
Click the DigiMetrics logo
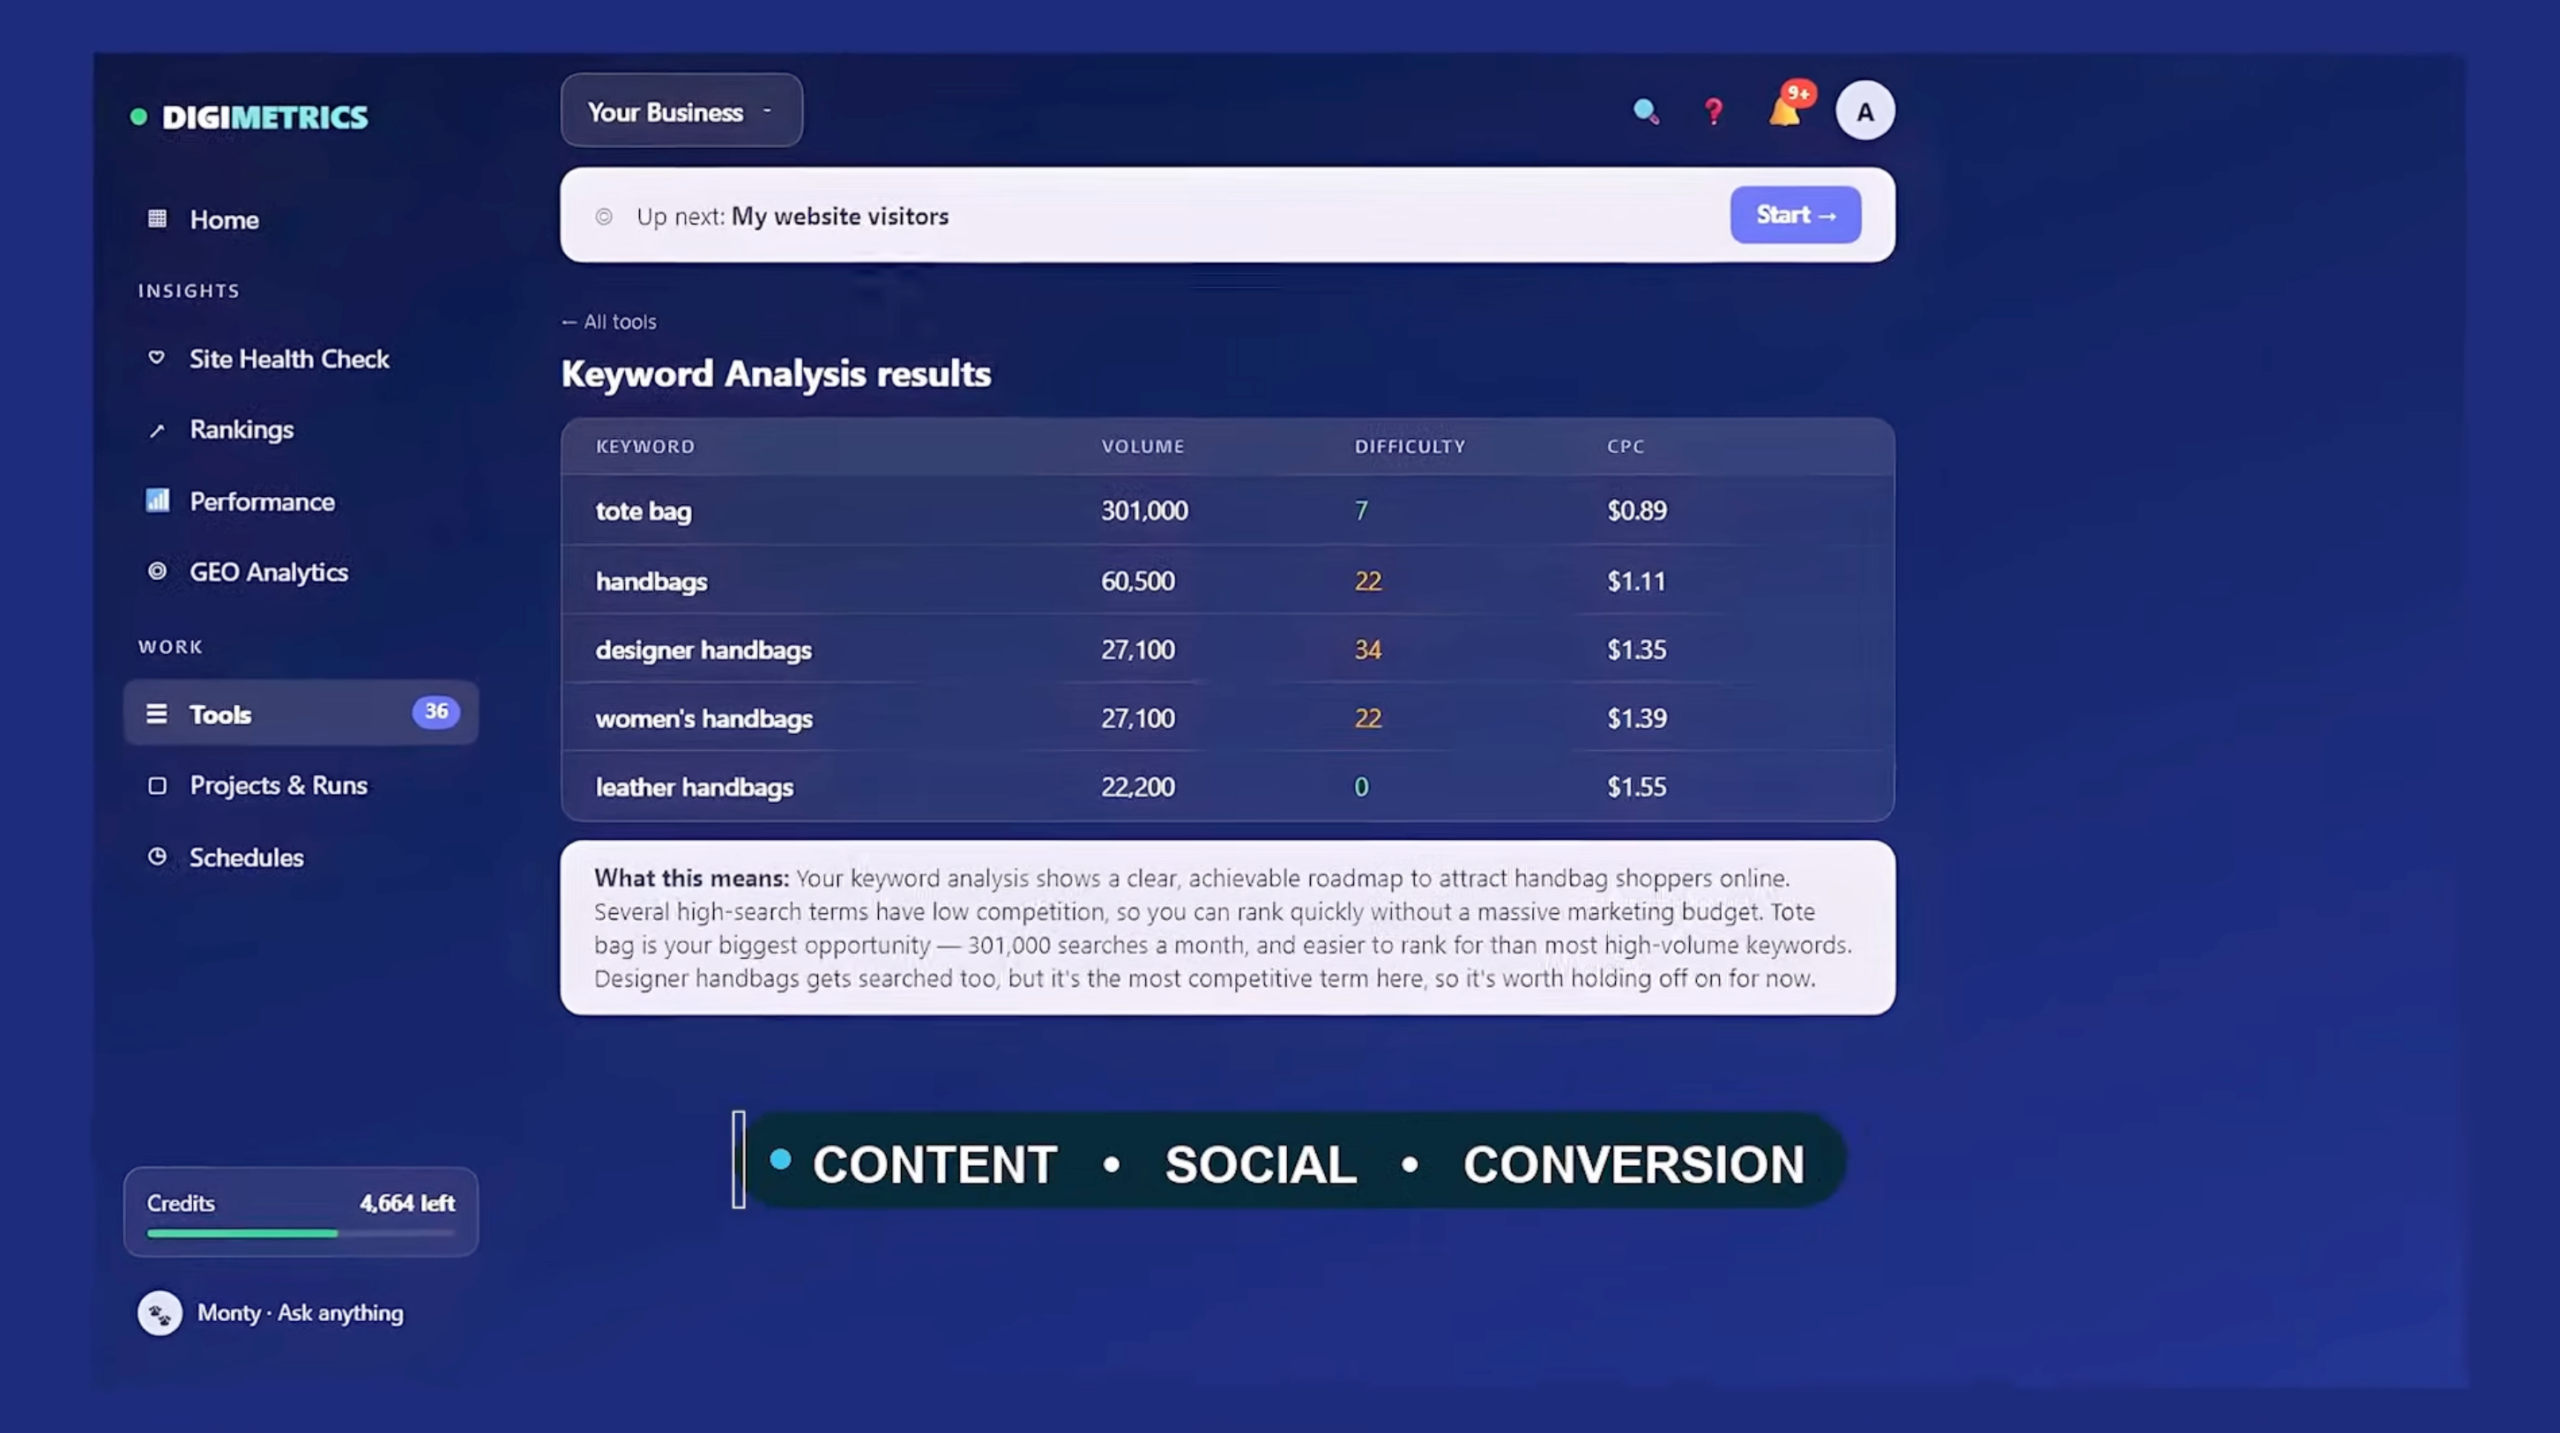click(x=249, y=117)
